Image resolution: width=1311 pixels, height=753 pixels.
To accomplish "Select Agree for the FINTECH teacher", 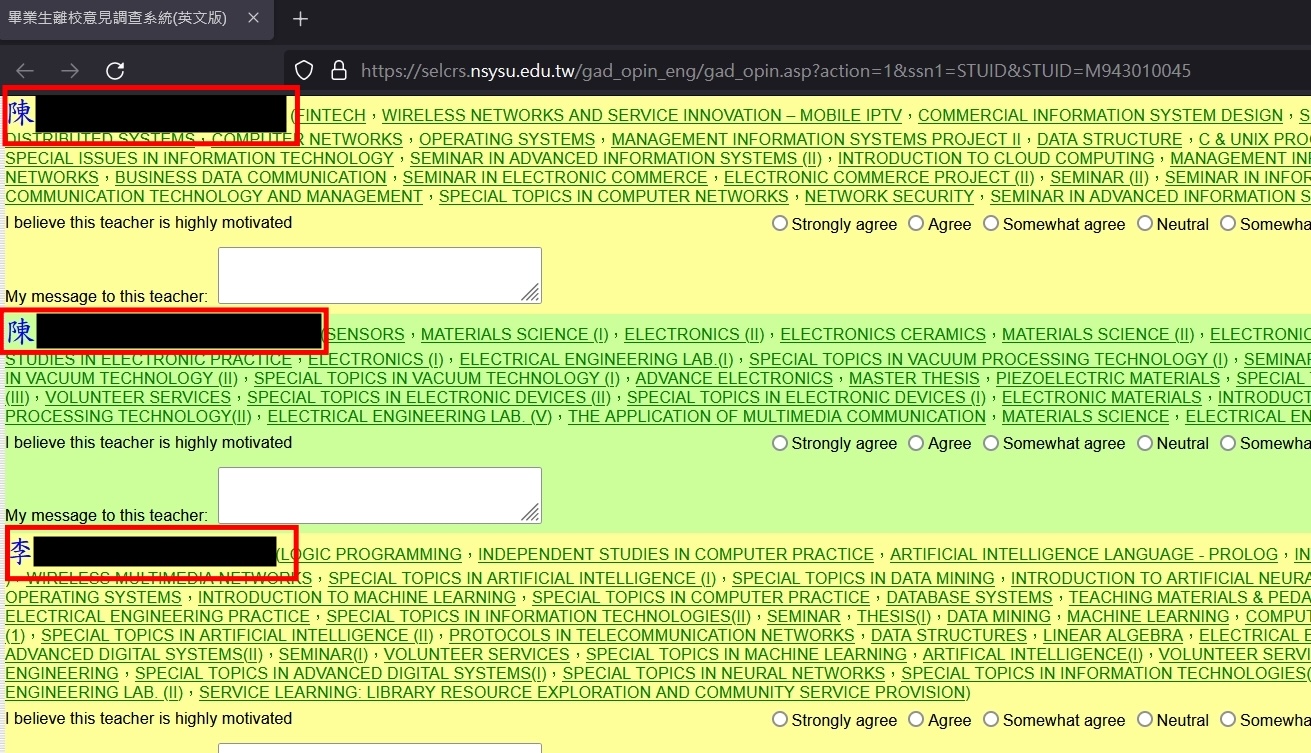I will tap(916, 223).
